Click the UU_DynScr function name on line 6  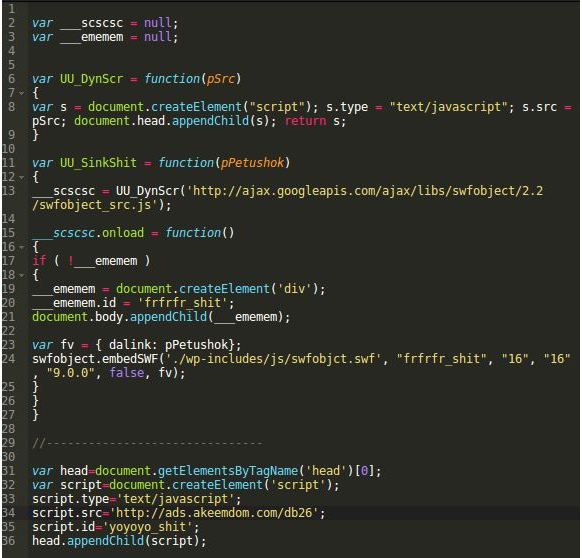(91, 79)
